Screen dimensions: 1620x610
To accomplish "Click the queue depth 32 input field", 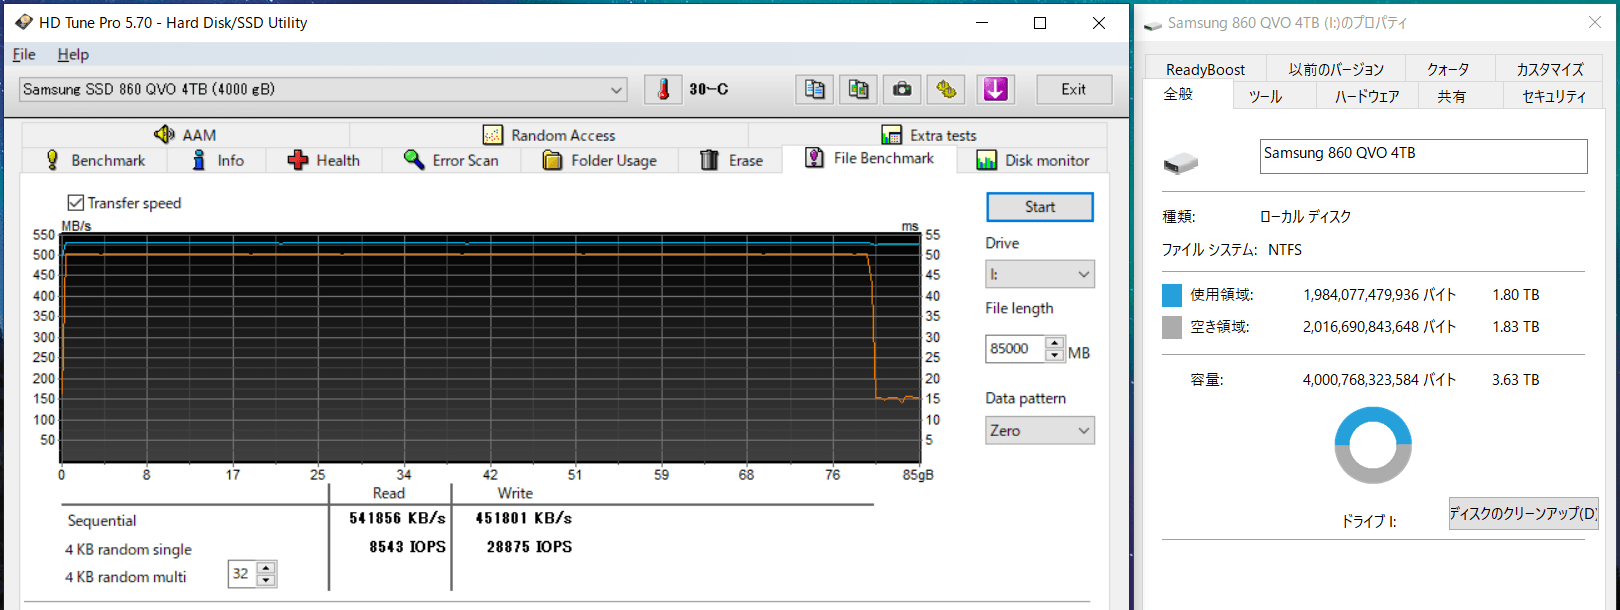I will point(242,574).
